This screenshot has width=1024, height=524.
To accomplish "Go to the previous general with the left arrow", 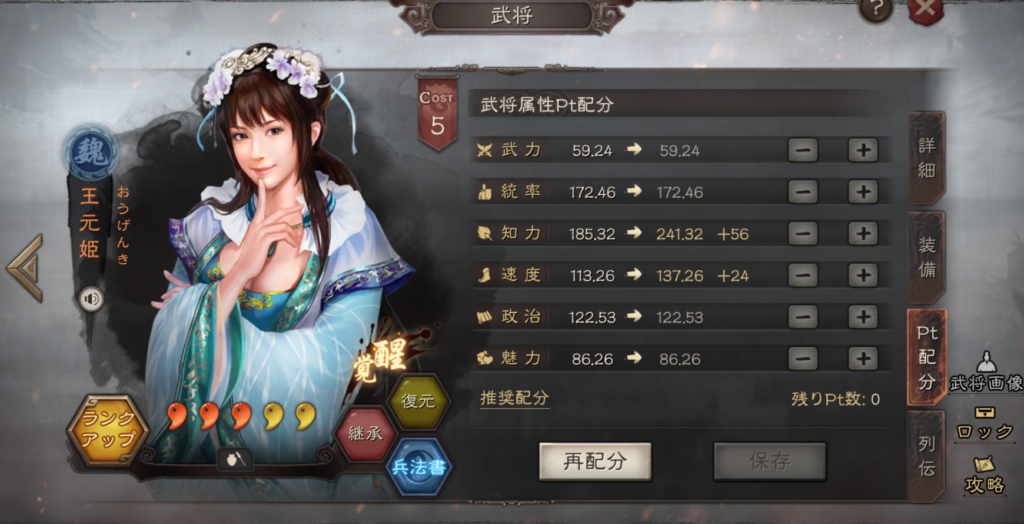I will coord(25,268).
